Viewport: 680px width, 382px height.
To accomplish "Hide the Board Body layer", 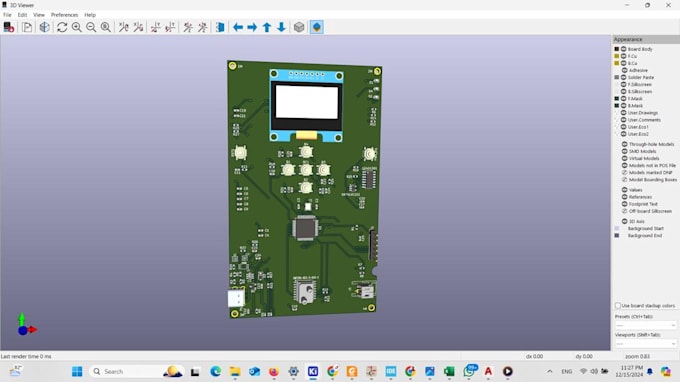I will pos(624,49).
